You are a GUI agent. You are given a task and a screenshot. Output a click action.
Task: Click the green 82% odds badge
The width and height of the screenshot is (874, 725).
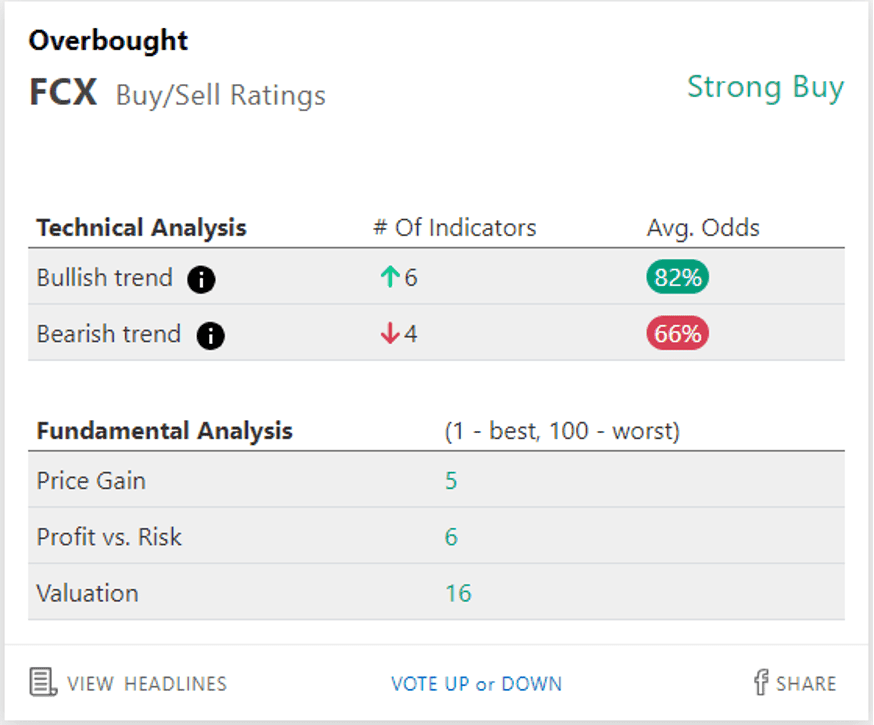click(x=677, y=277)
